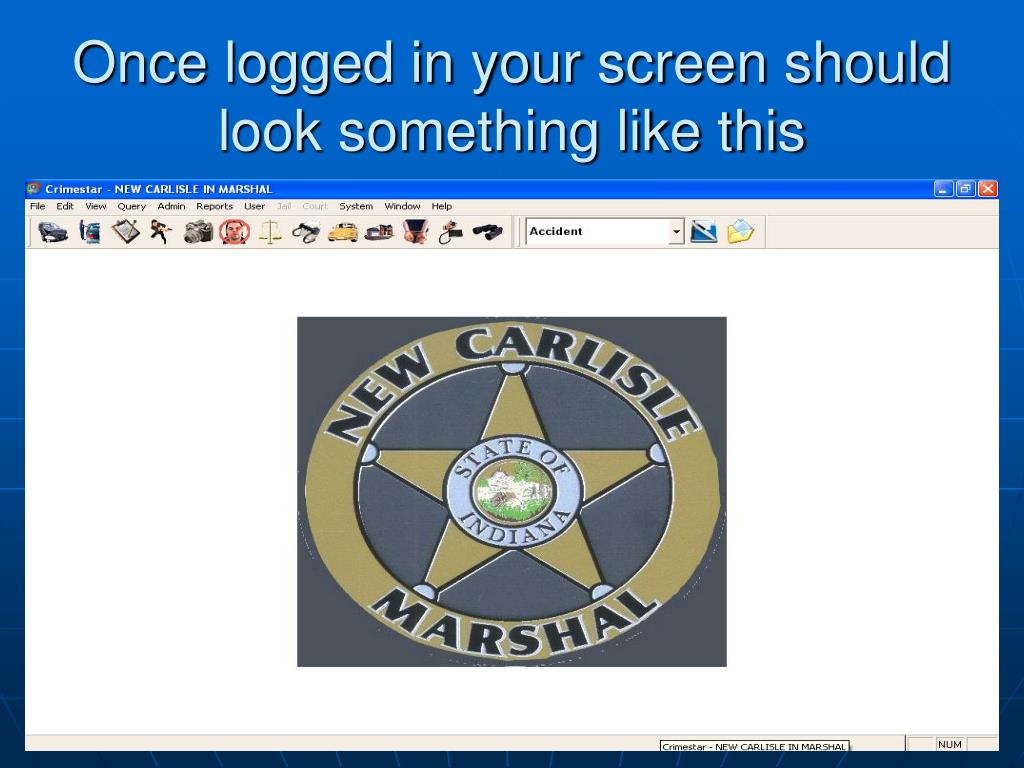
Task: Click the scales of justice icon
Action: click(270, 232)
